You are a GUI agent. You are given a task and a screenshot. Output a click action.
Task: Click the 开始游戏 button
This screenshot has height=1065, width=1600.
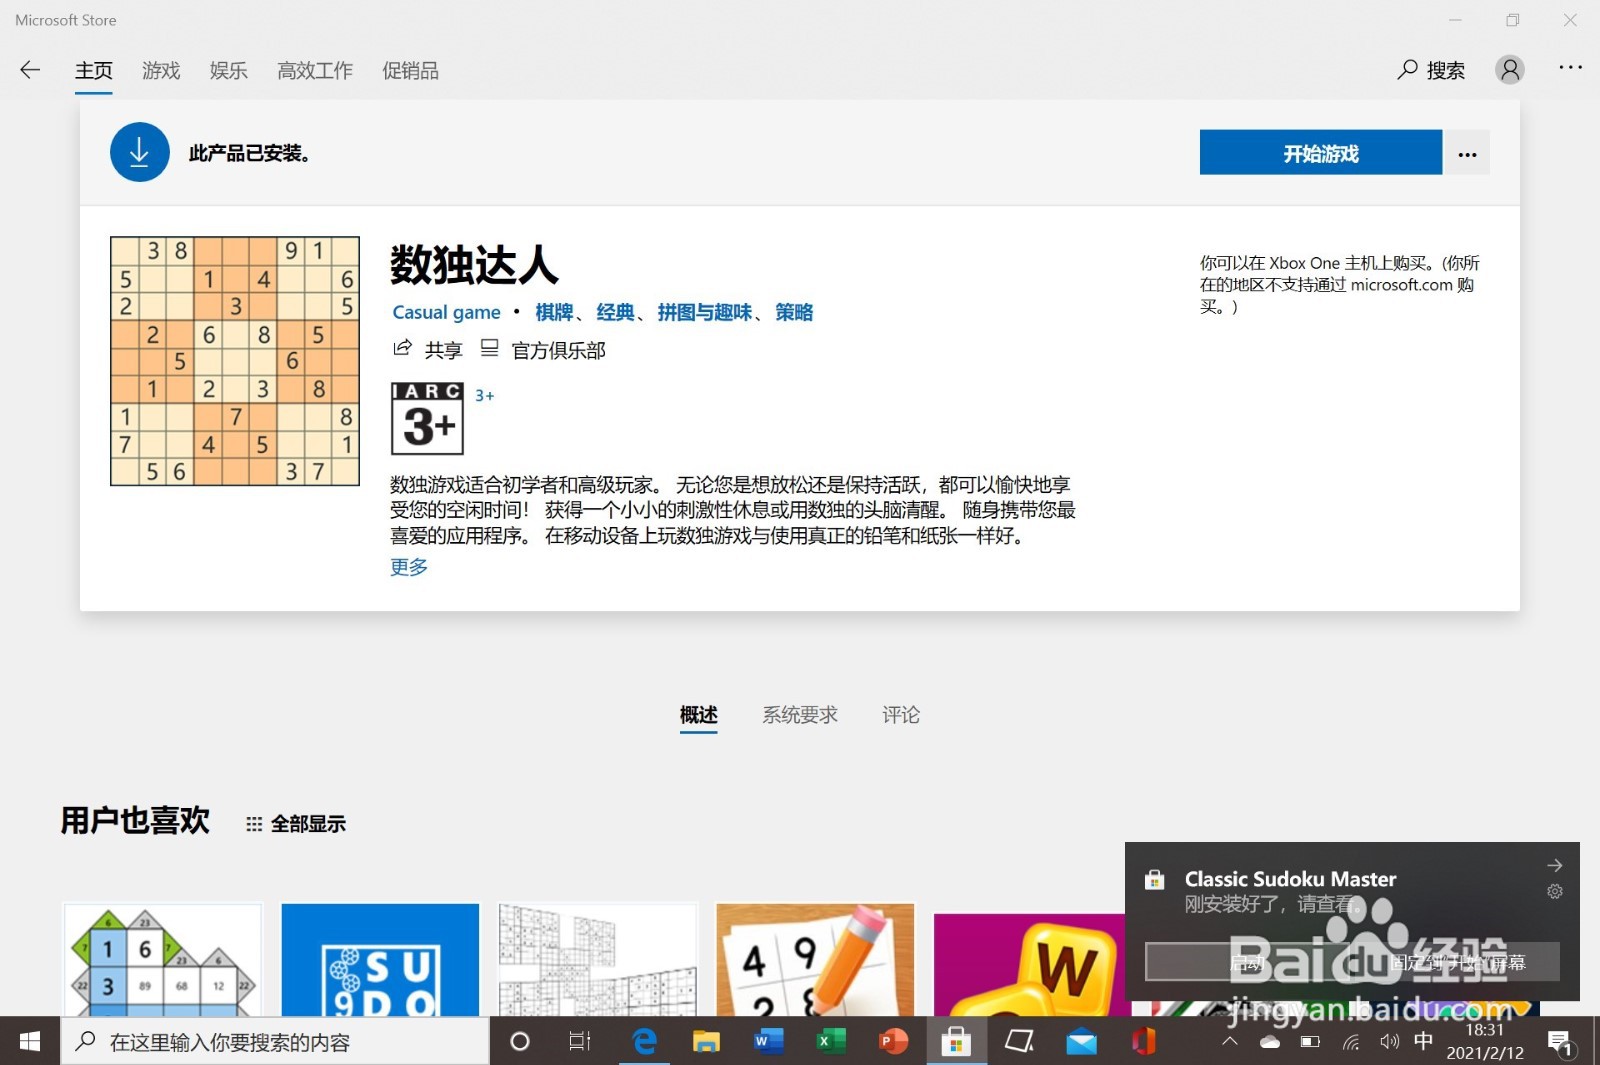[1321, 153]
